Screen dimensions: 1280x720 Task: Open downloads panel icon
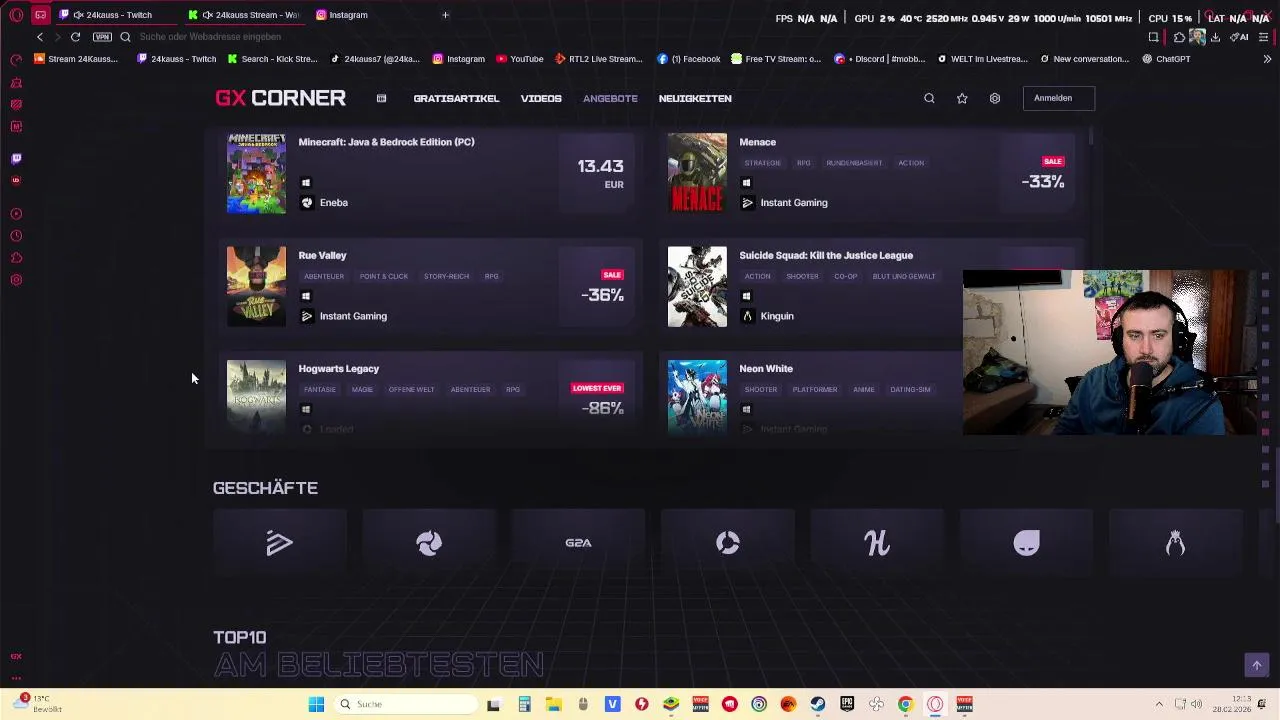coord(1215,37)
